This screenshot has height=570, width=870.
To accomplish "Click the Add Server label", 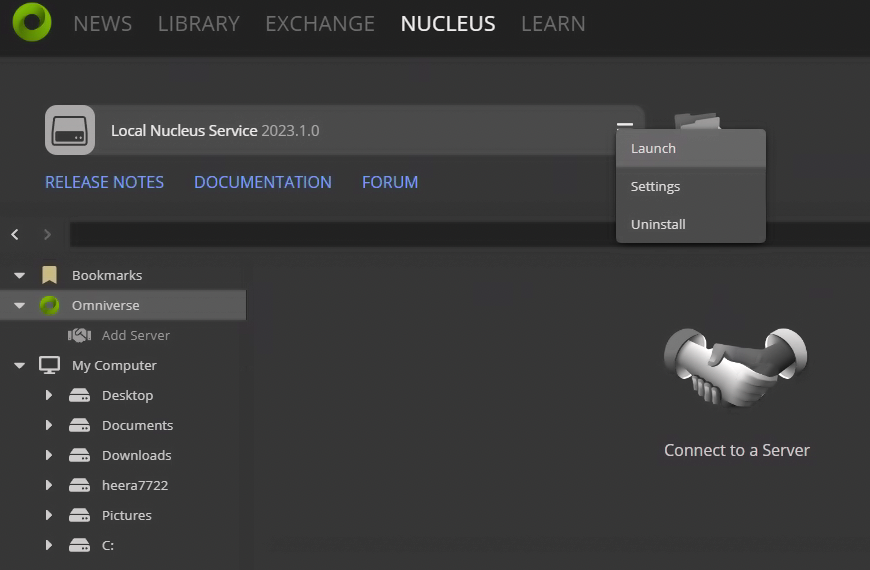I will coord(136,335).
